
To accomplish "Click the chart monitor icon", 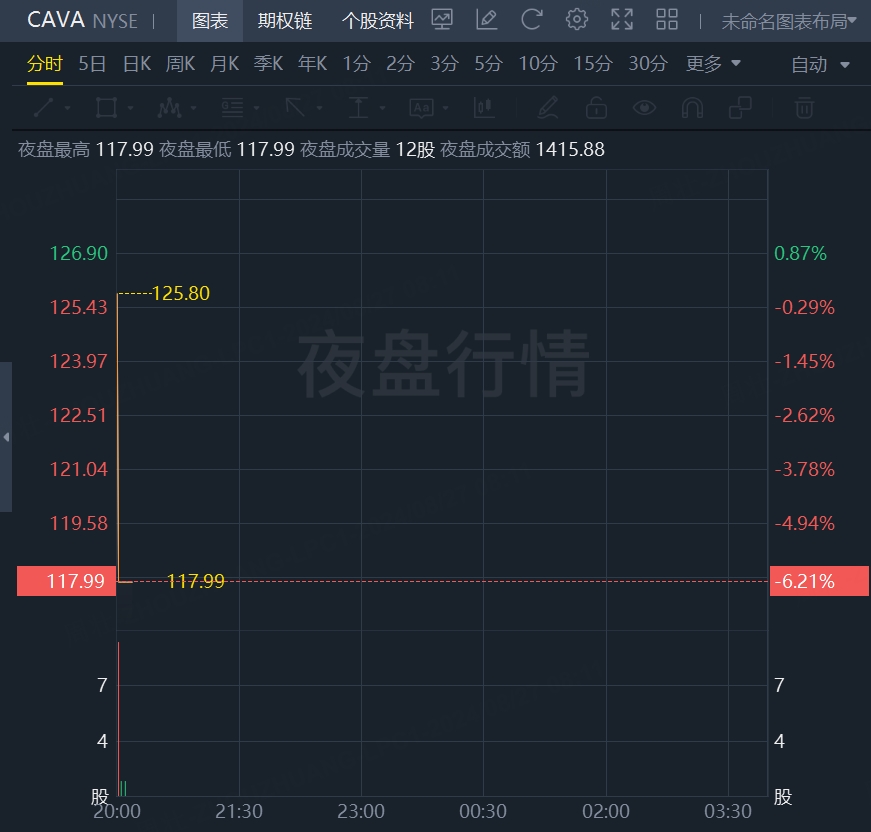I will [x=442, y=20].
